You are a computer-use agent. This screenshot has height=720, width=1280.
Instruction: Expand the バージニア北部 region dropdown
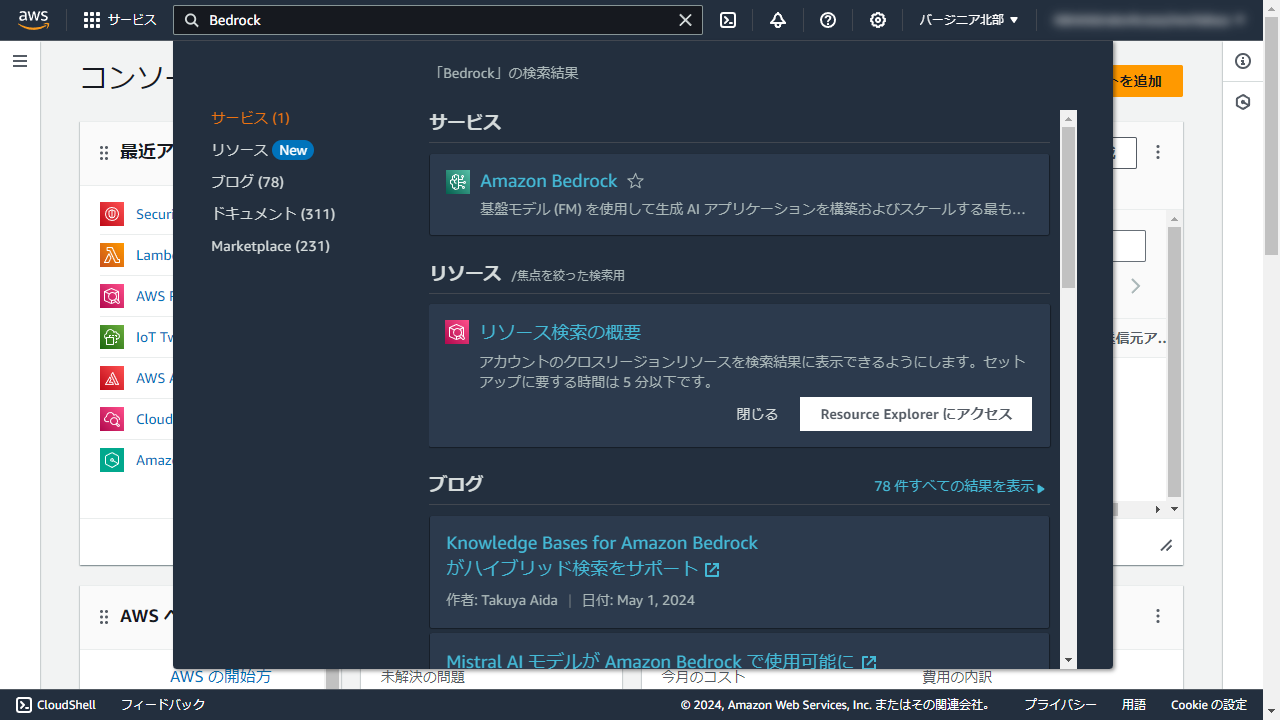coord(969,20)
